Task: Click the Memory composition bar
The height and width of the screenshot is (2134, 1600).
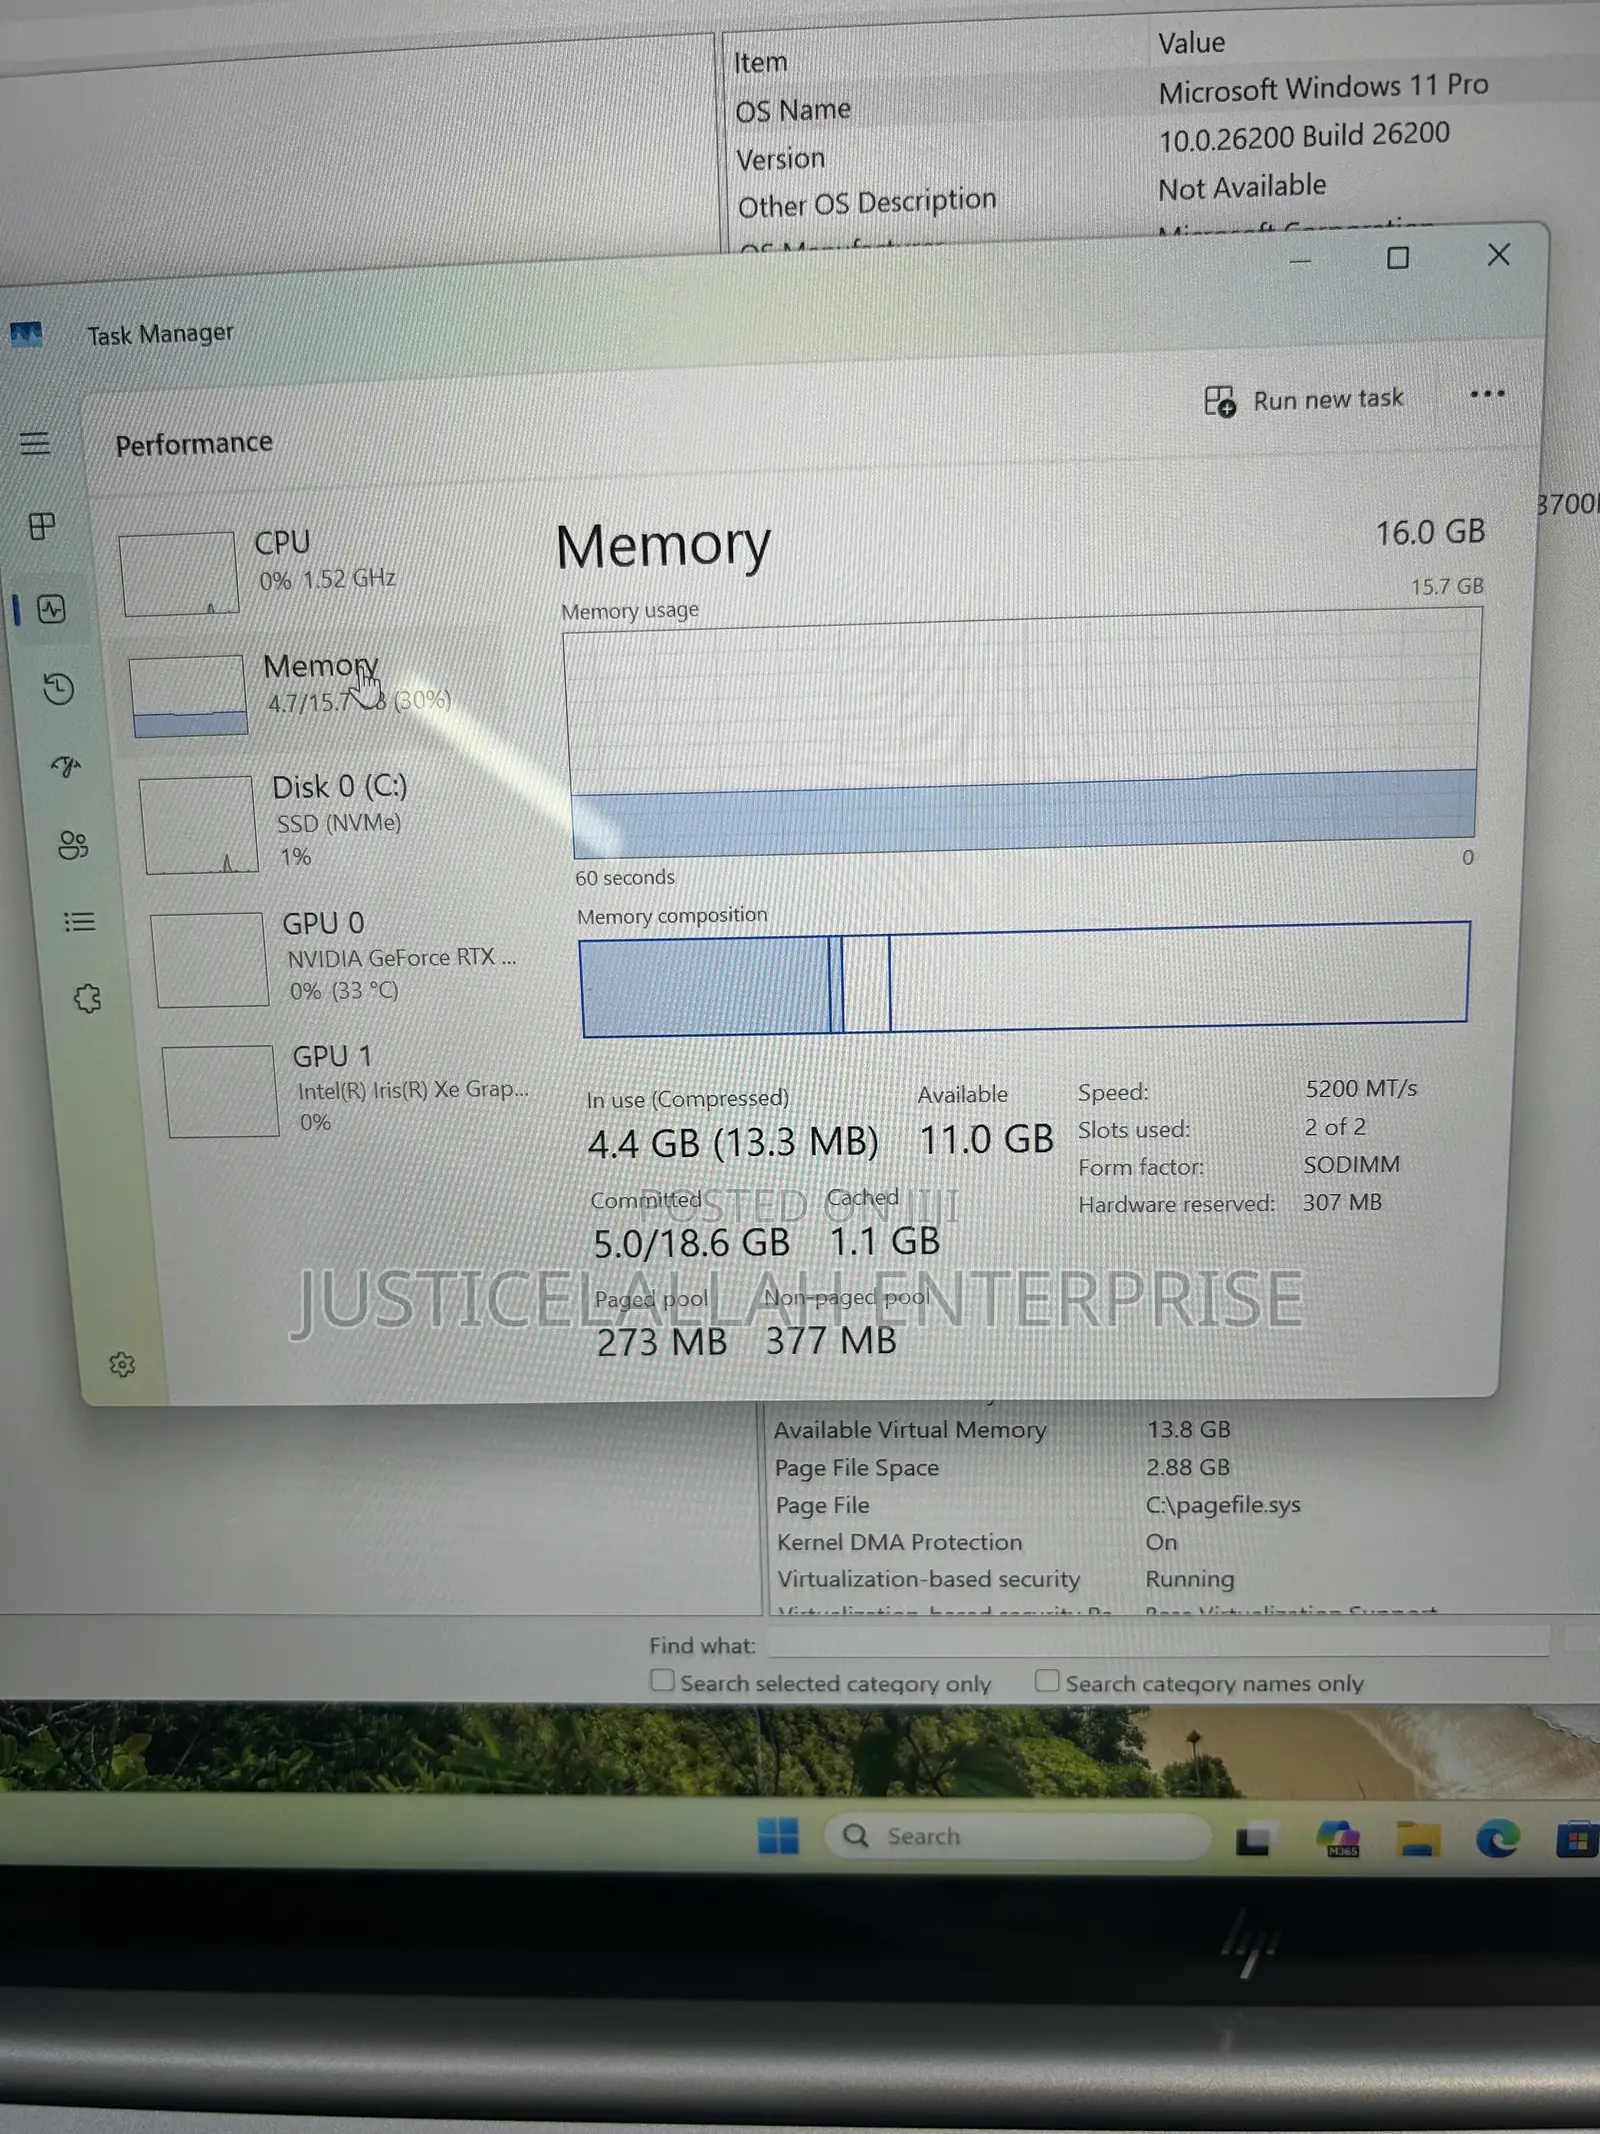Action: point(1024,978)
